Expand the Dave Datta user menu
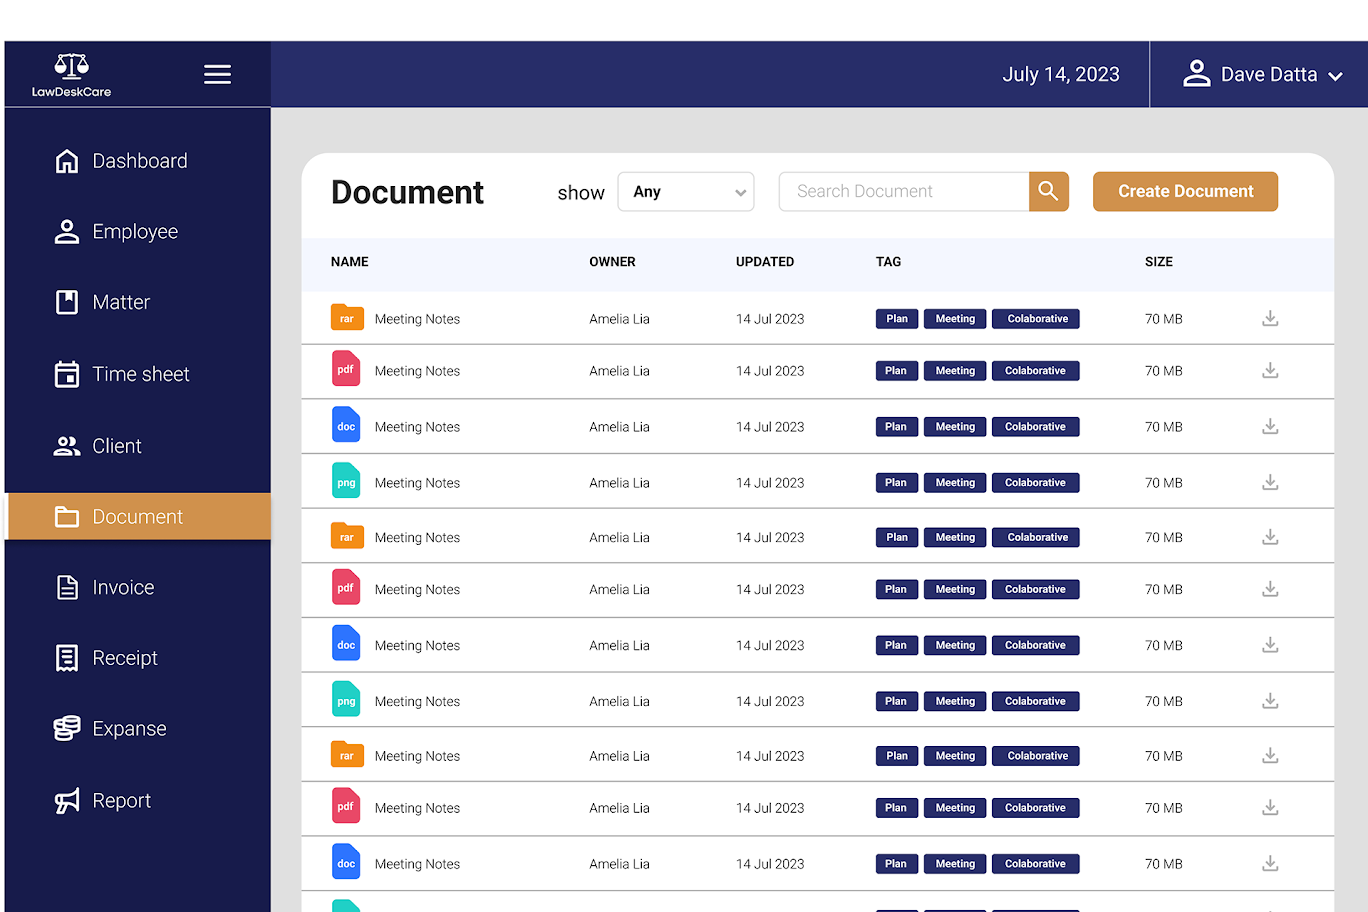The image size is (1368, 912). point(1260,75)
